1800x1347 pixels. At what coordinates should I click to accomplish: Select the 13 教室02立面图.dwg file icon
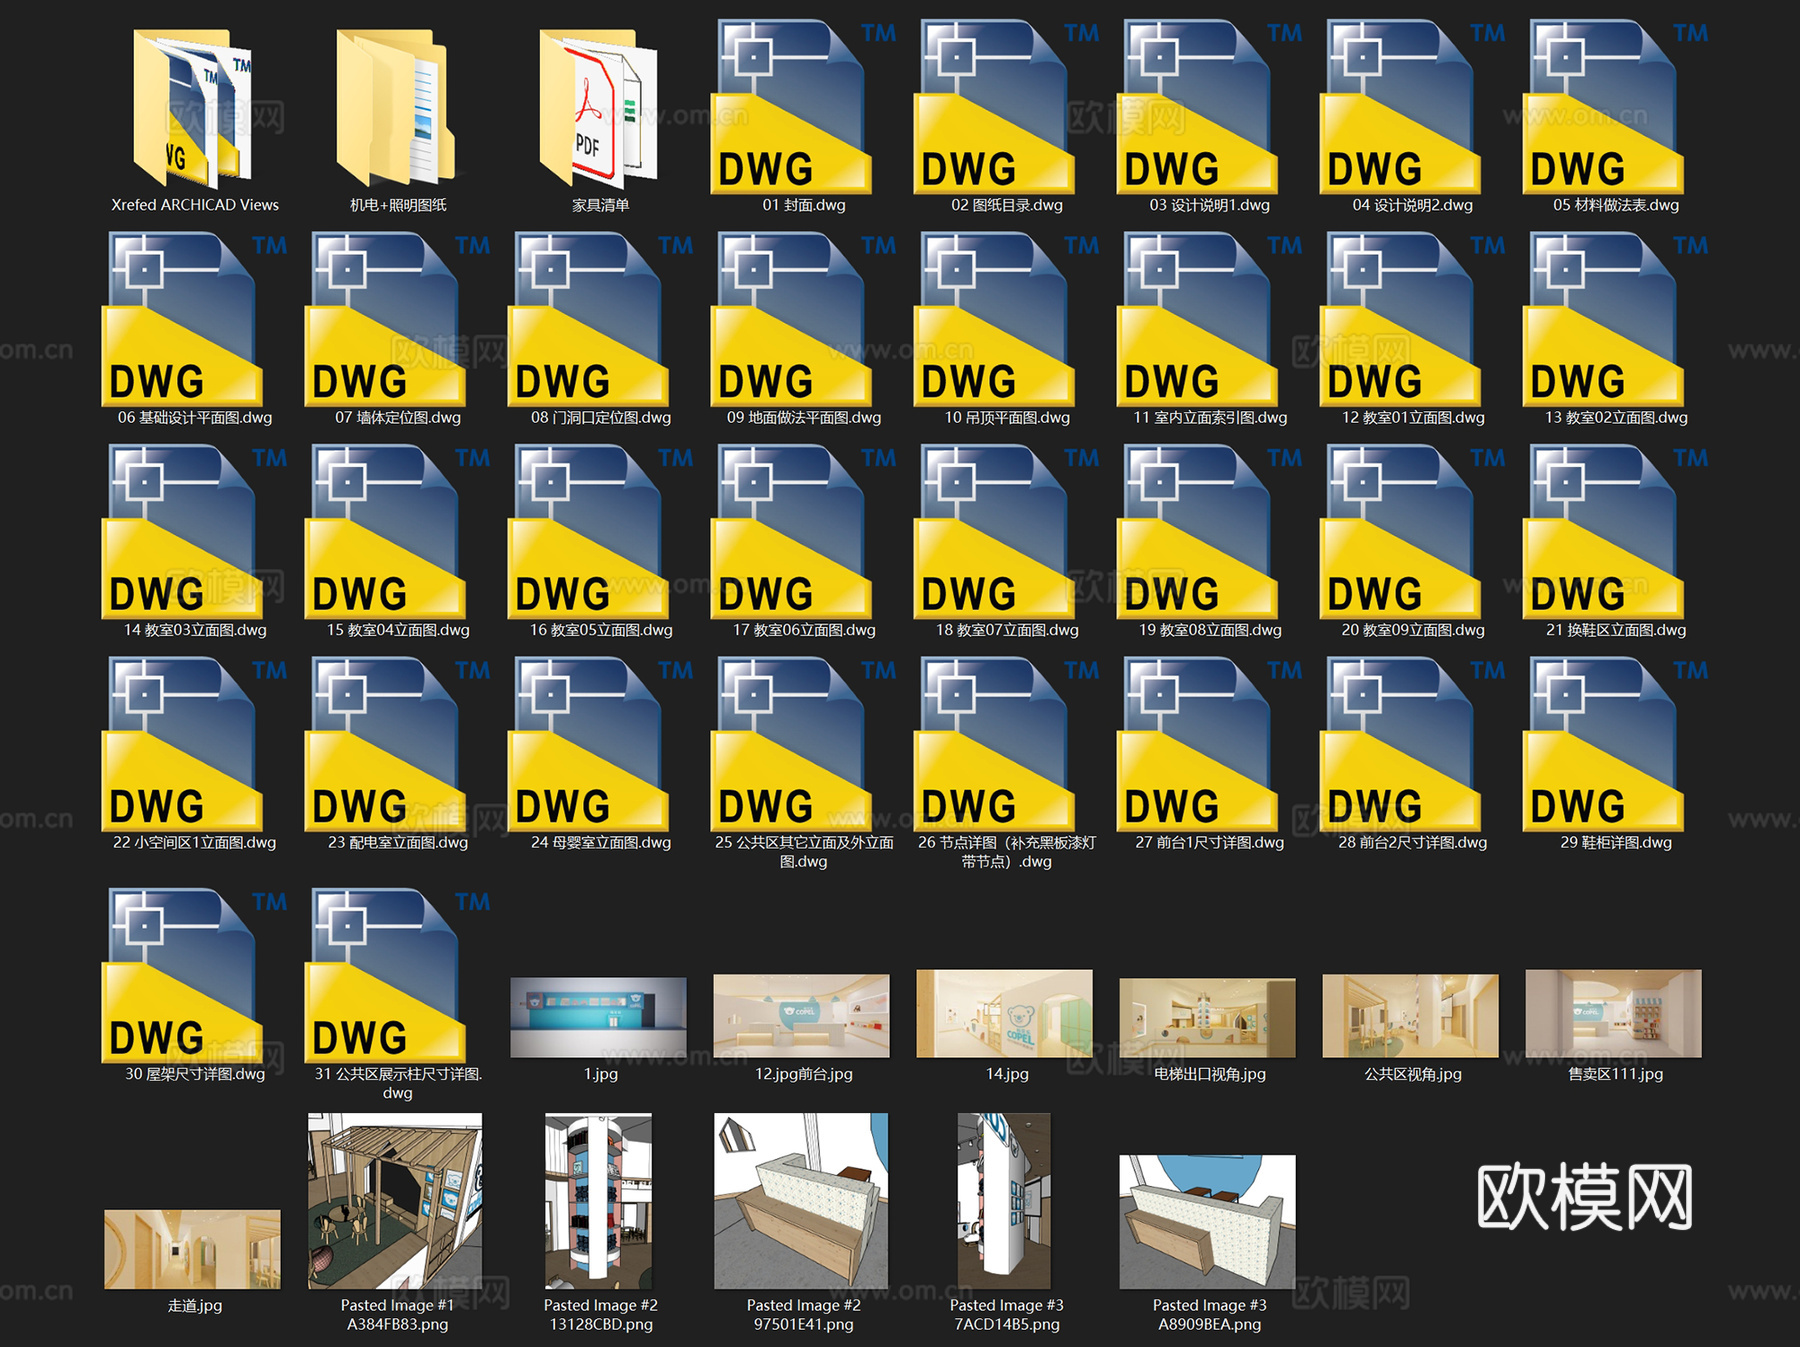click(1603, 320)
